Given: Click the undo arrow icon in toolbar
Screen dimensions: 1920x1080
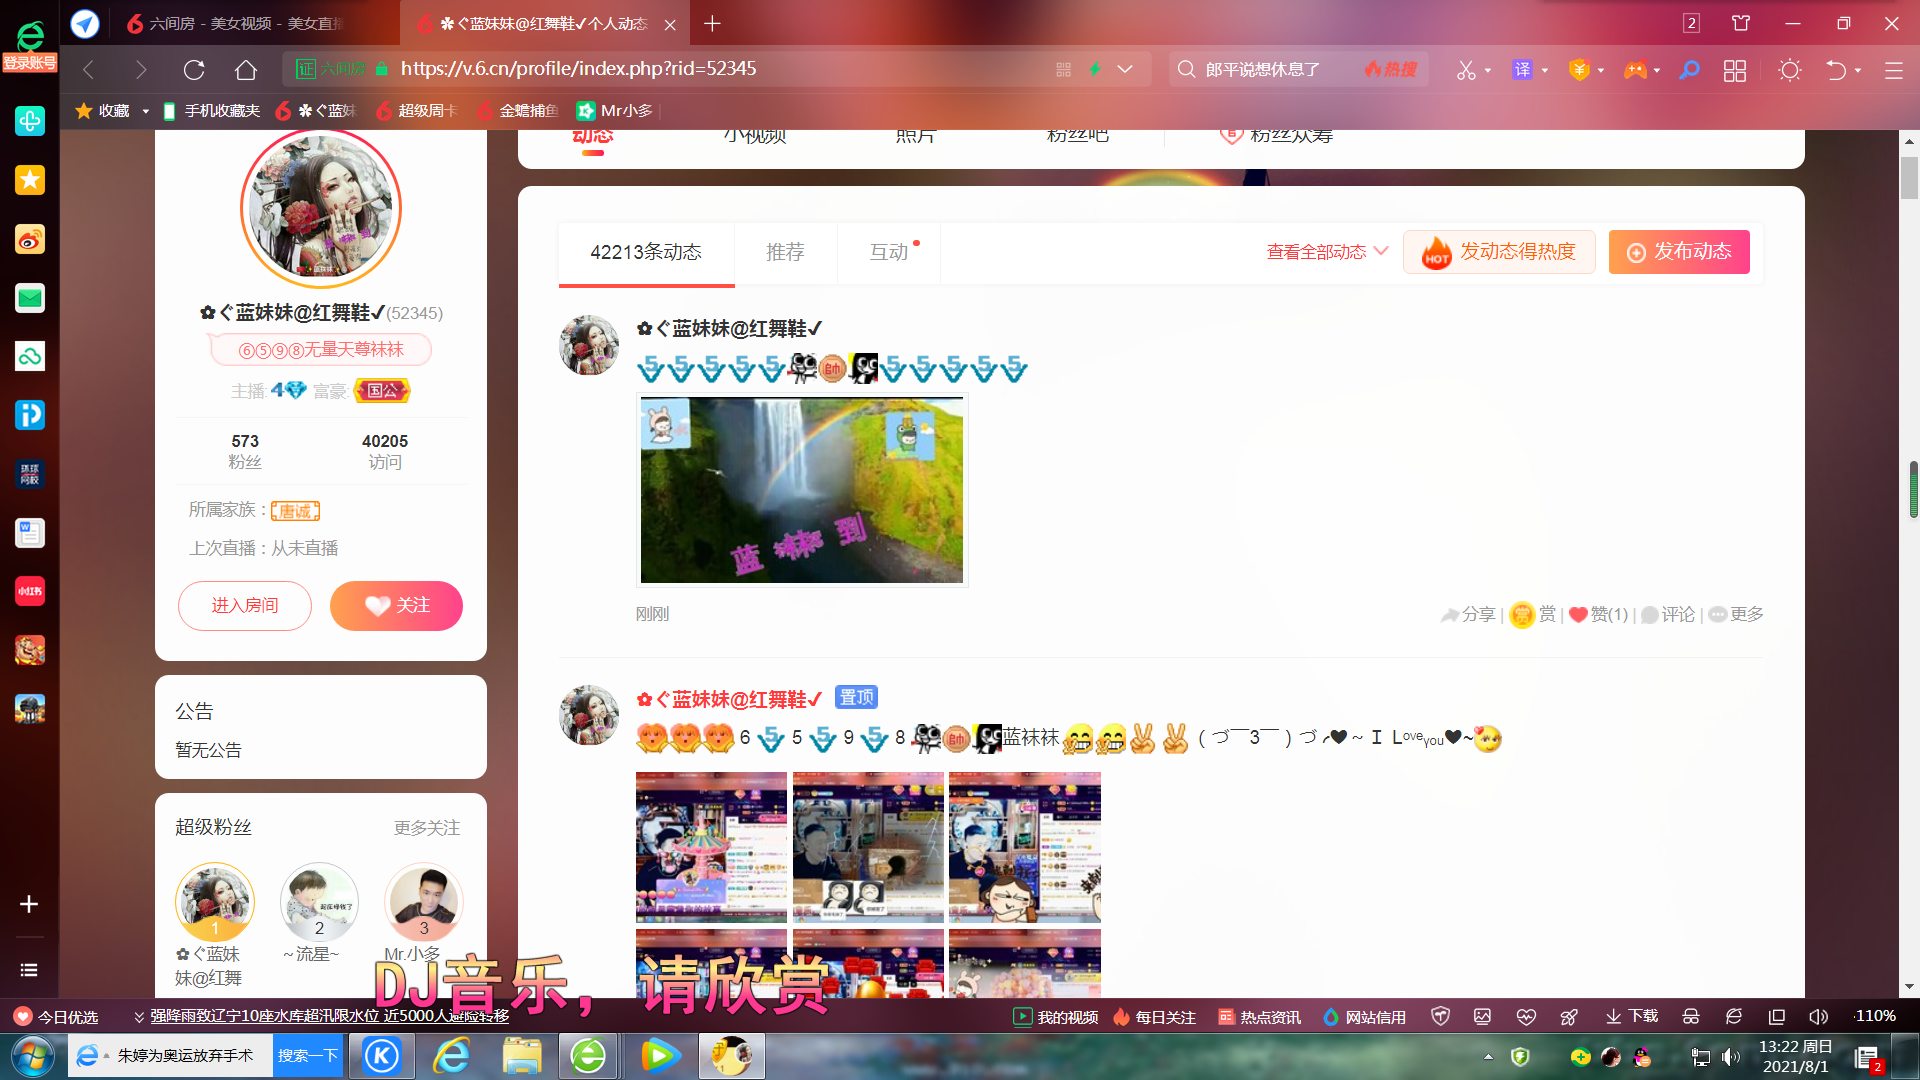Looking at the screenshot, I should [1836, 70].
